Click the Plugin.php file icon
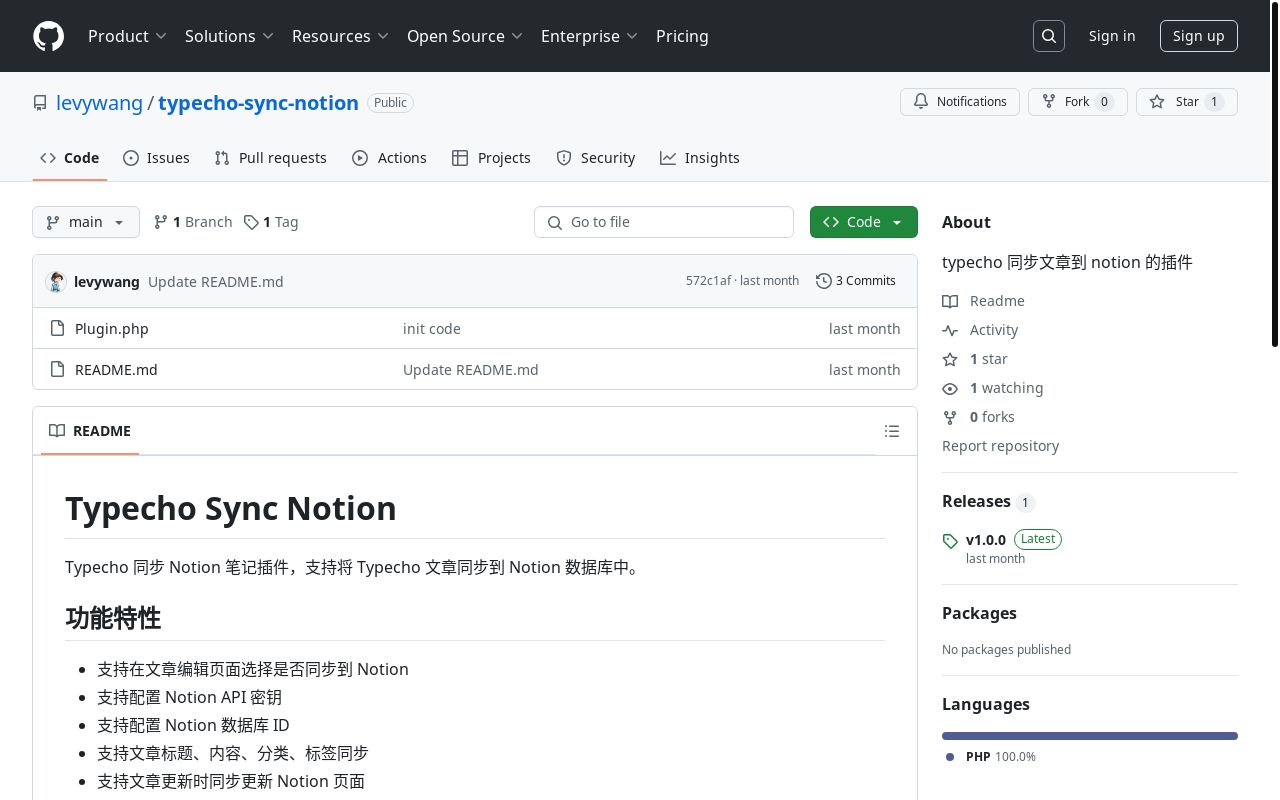 [x=57, y=329]
